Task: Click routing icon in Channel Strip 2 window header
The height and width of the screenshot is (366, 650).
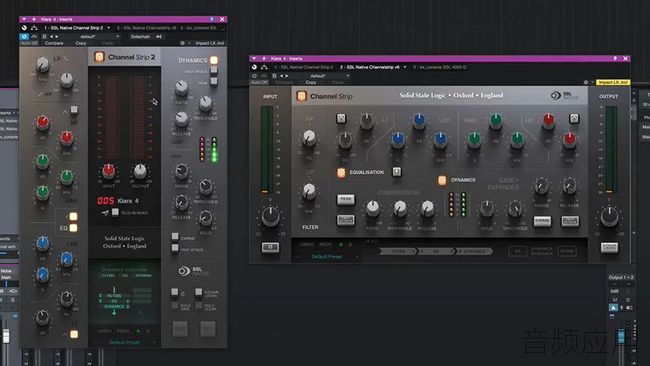Action: [x=34, y=28]
